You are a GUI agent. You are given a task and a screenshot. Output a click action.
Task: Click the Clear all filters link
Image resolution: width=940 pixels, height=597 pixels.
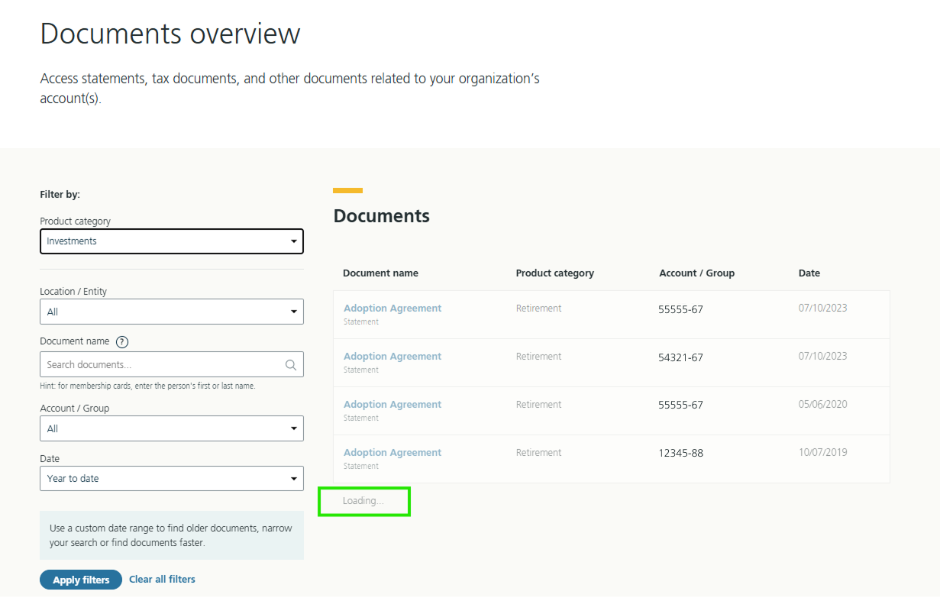click(x=162, y=579)
